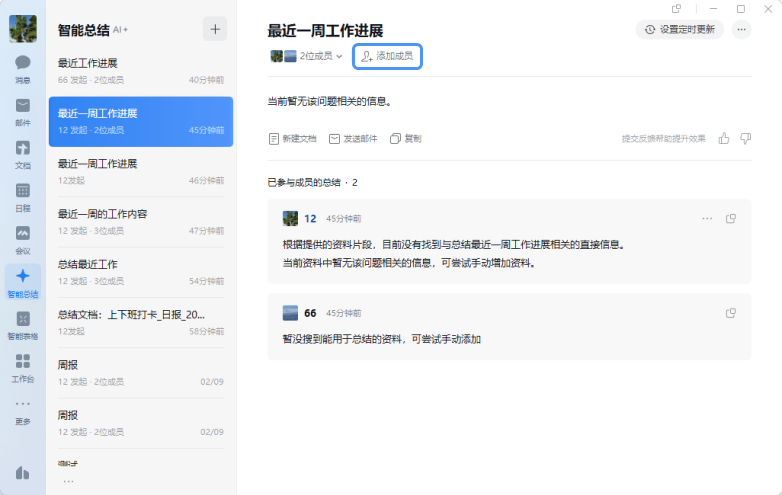This screenshot has height=495, width=782.
Task: Click the name 66 in summary card
Action: point(310,313)
